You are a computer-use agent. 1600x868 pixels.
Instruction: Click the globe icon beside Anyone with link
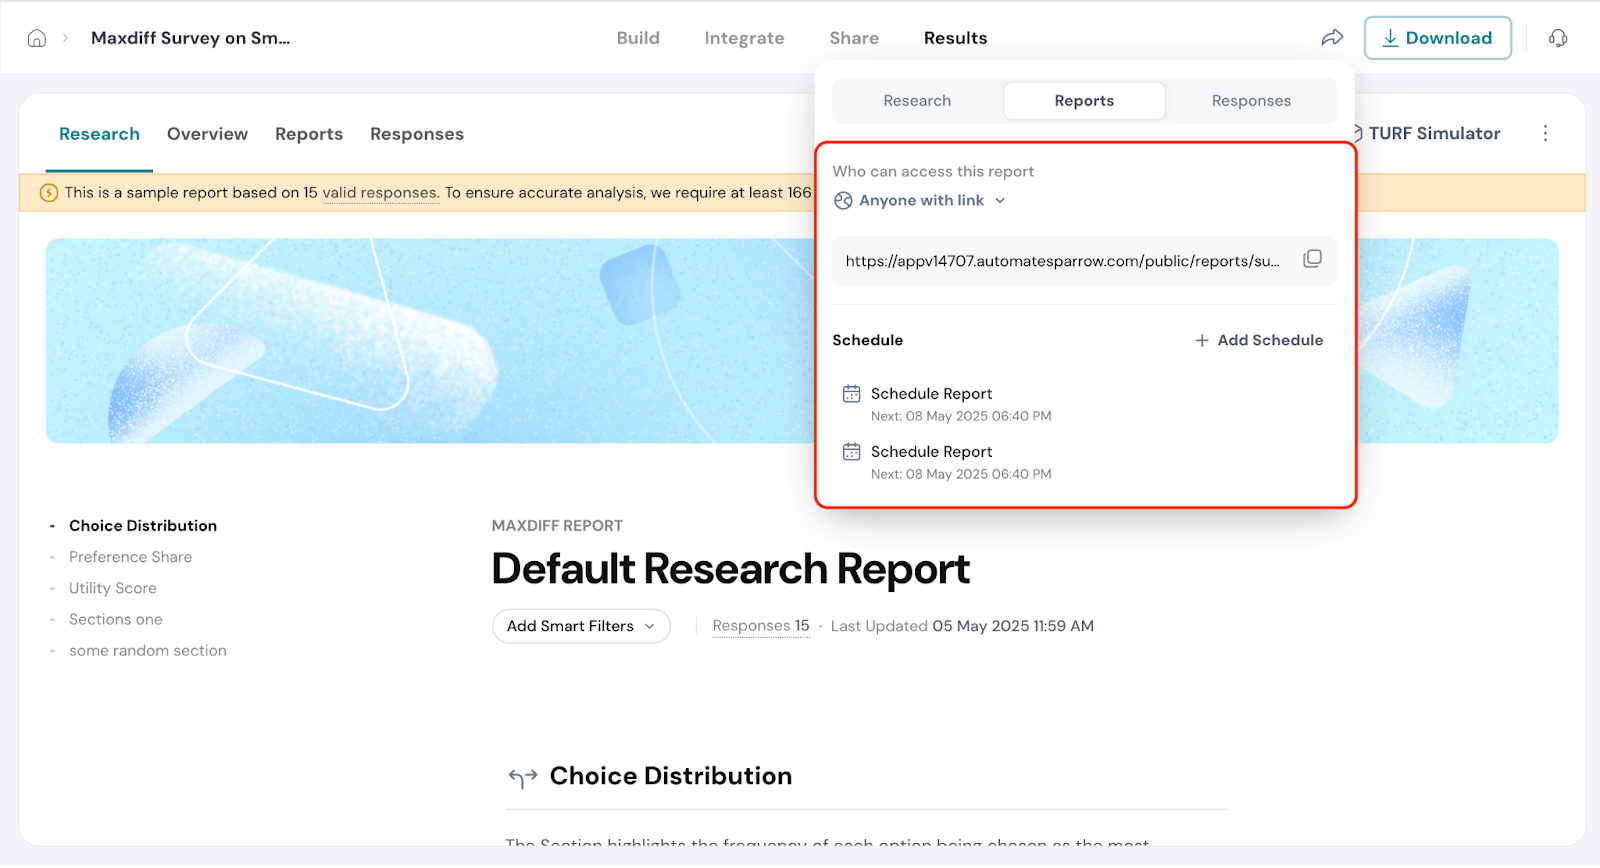pos(843,201)
